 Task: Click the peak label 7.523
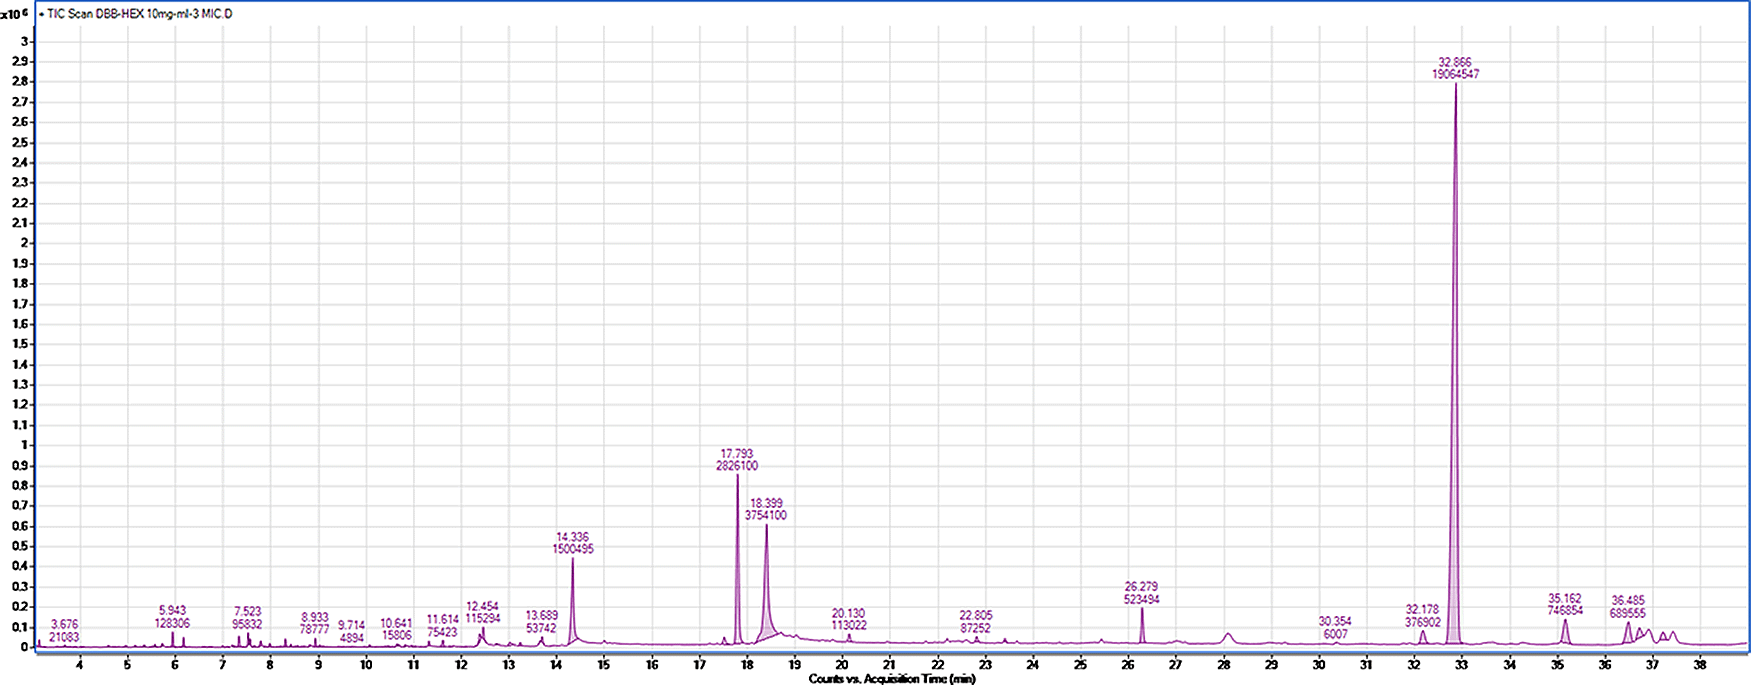[x=247, y=611]
